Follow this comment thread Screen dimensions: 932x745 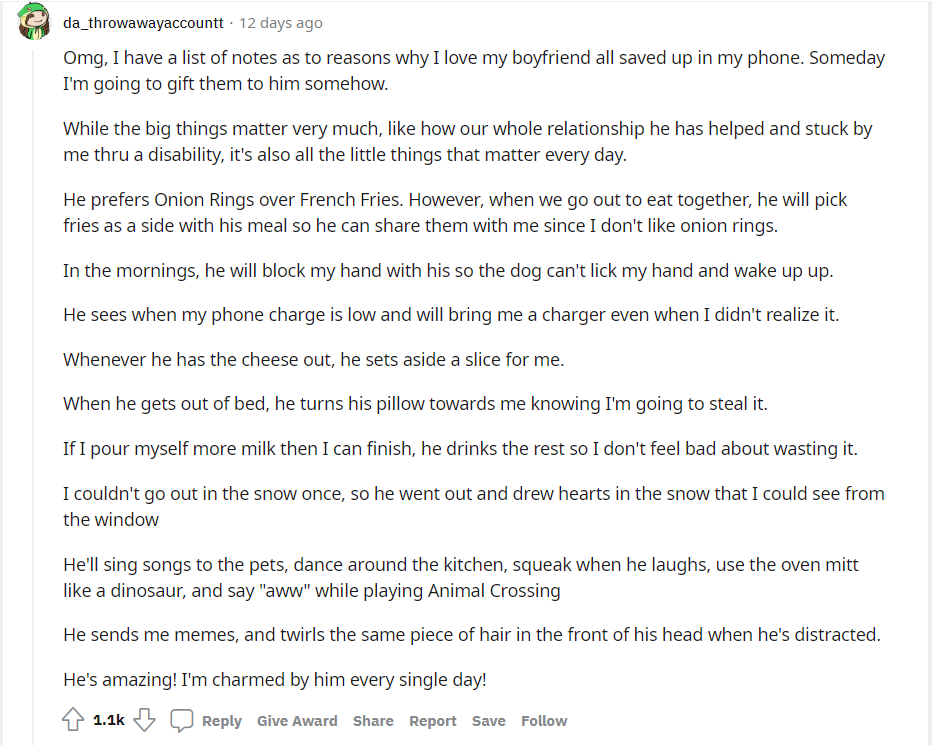[544, 721]
